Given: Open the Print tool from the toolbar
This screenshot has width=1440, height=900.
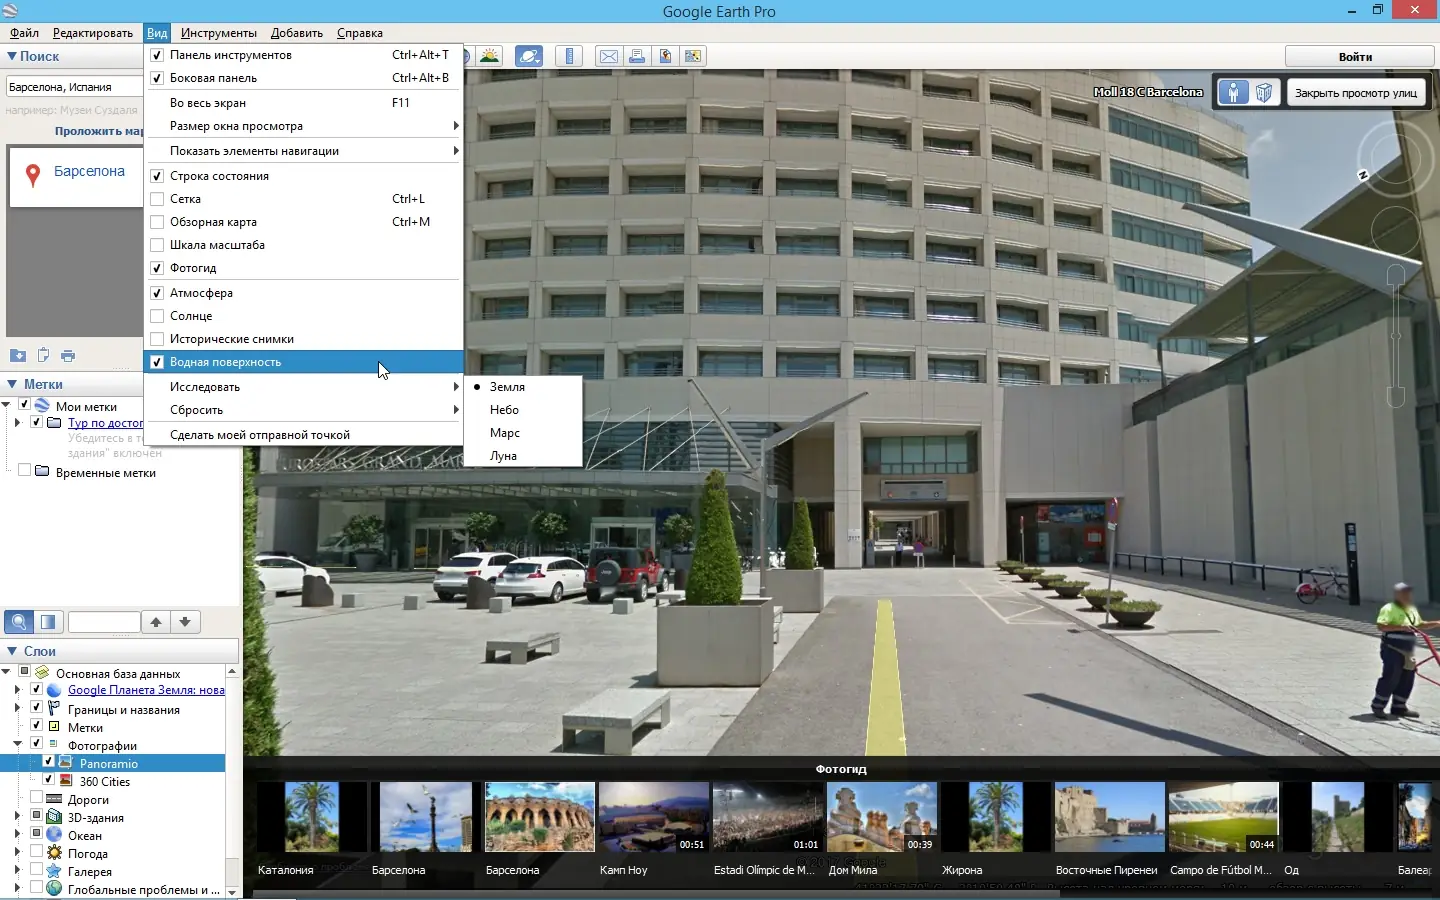Looking at the screenshot, I should tap(637, 56).
